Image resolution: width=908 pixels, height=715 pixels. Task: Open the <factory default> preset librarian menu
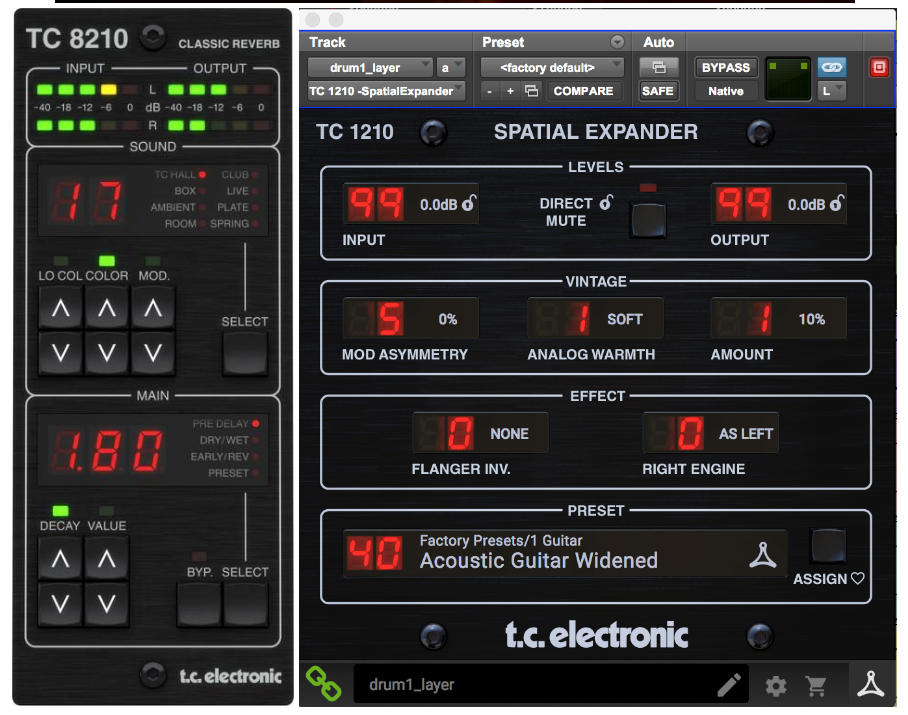(552, 68)
